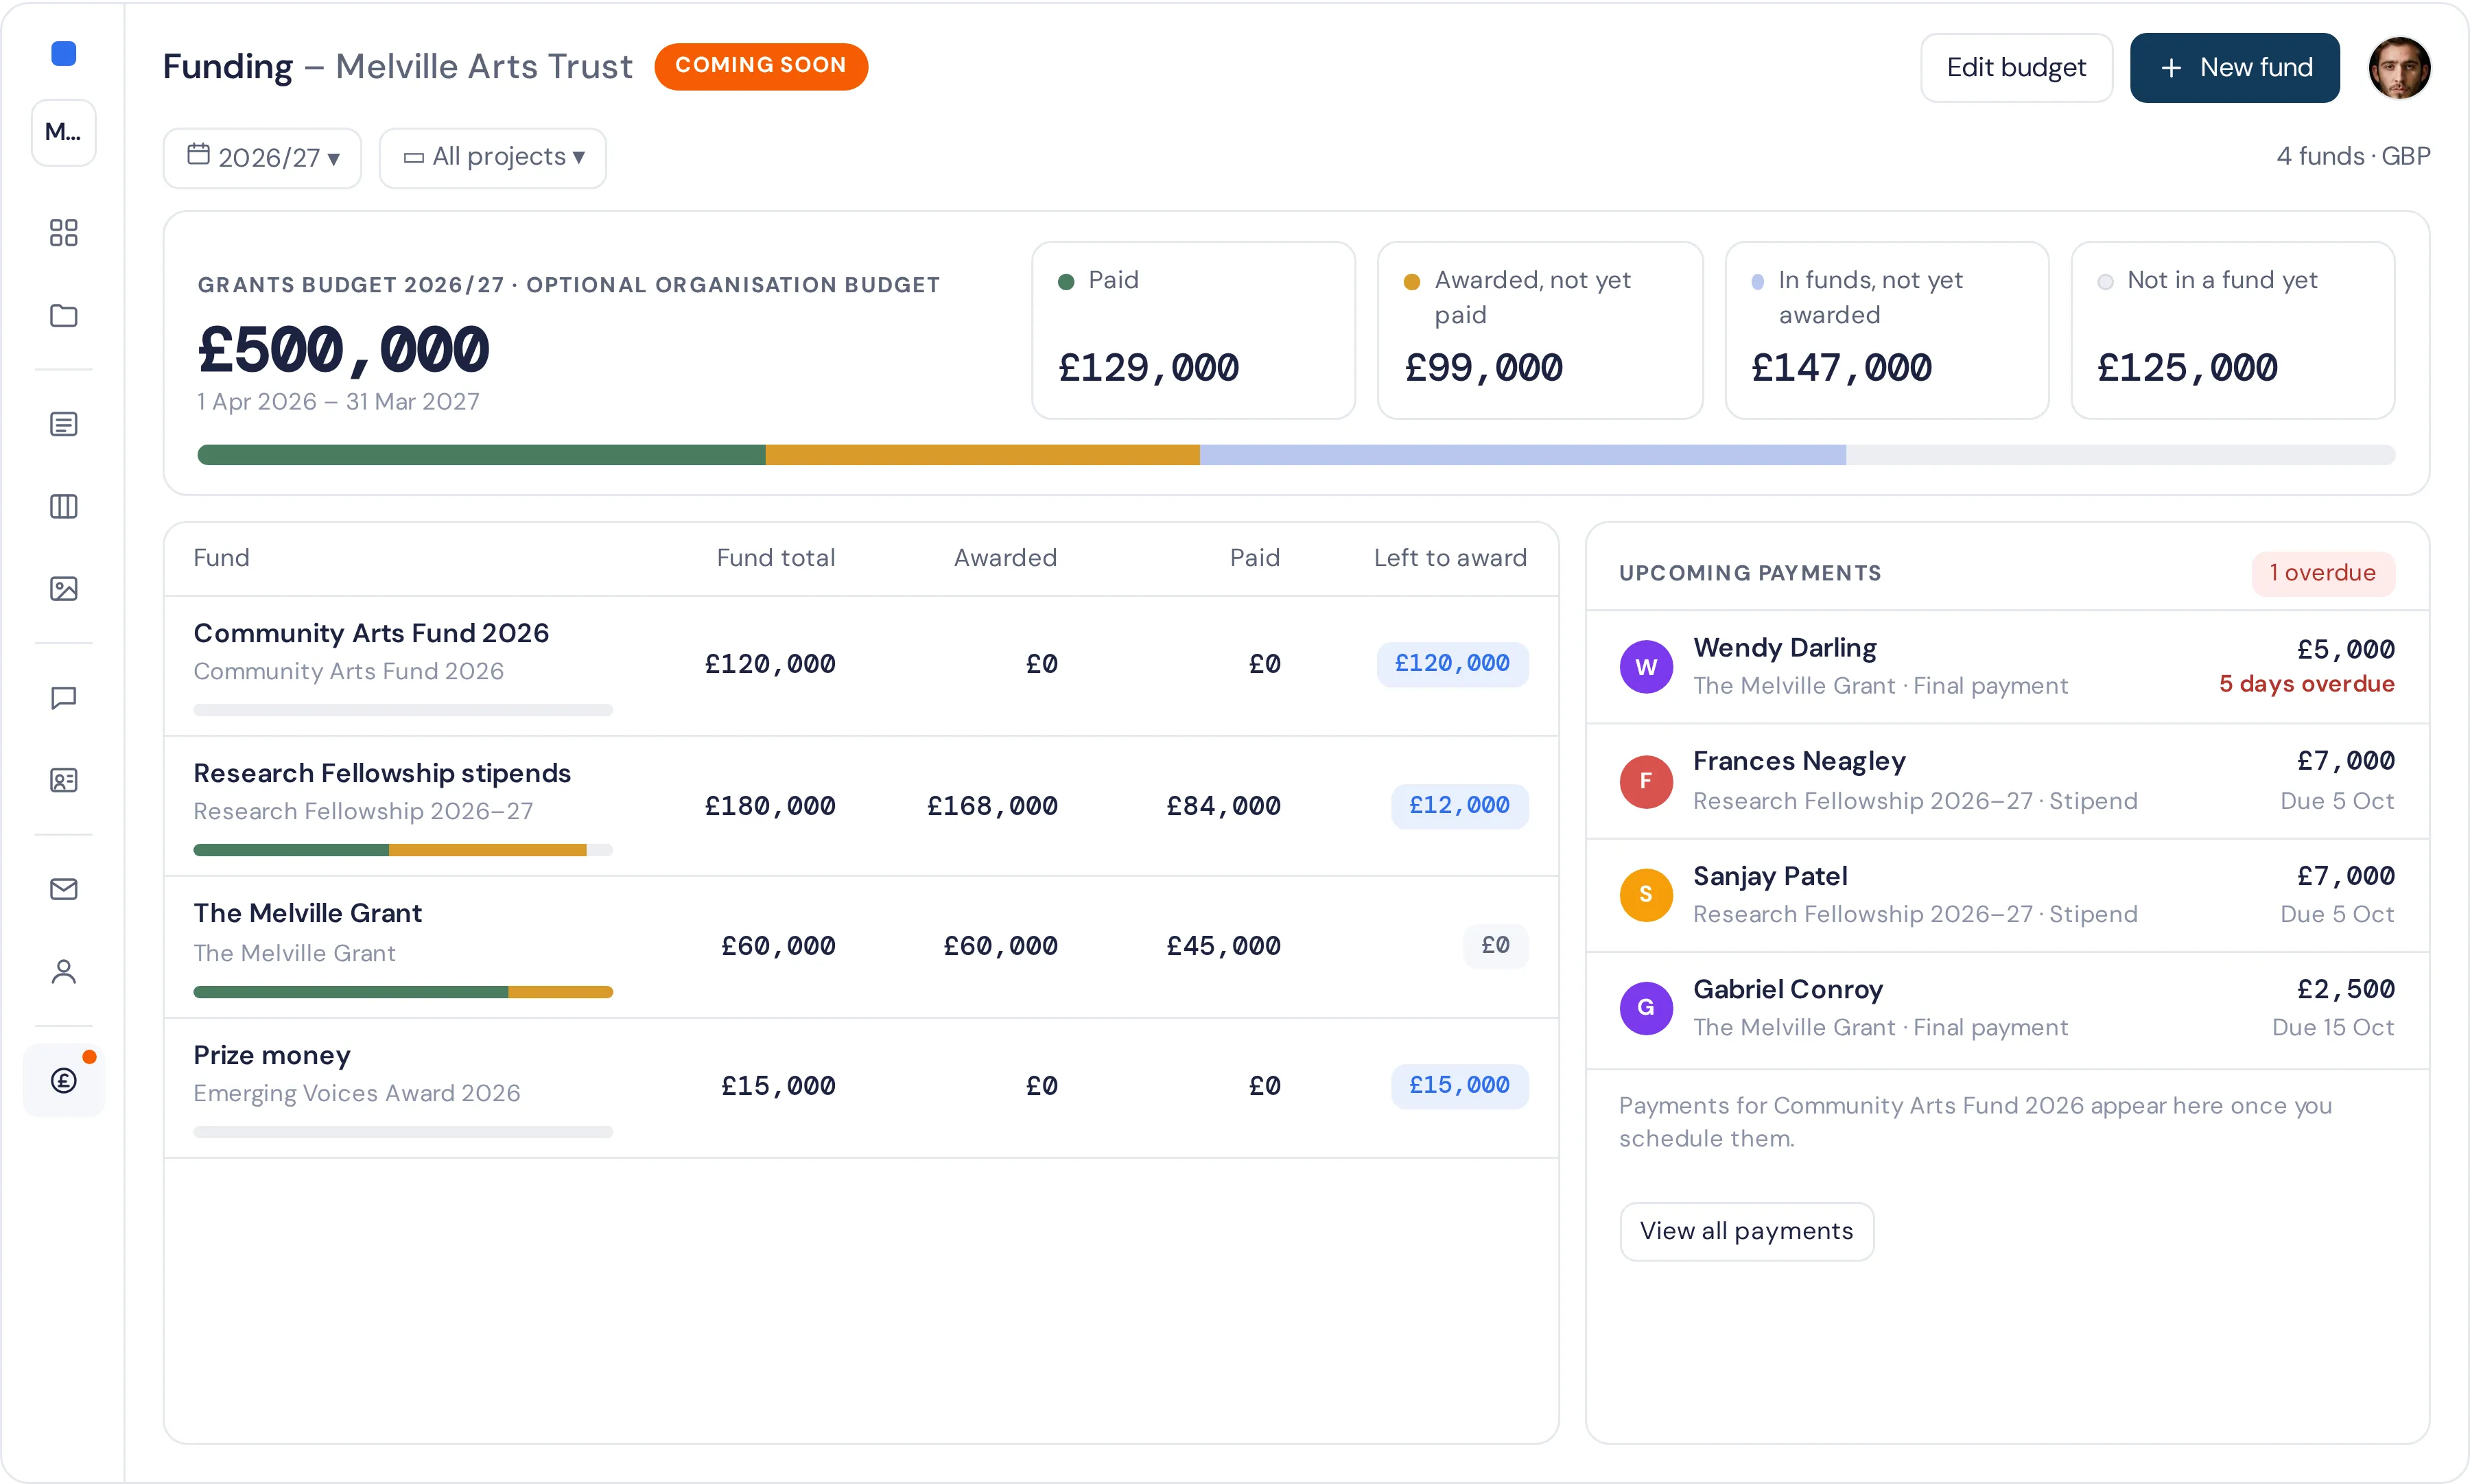Click the 4 funds · GBP label

tap(2353, 157)
